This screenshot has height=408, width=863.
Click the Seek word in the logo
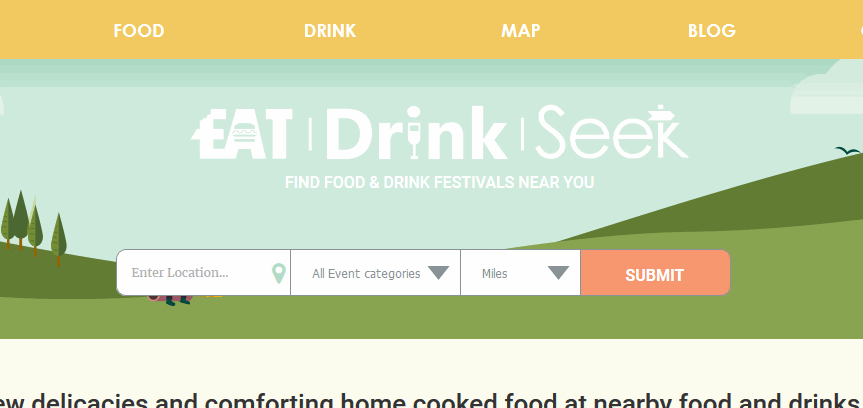tap(611, 132)
